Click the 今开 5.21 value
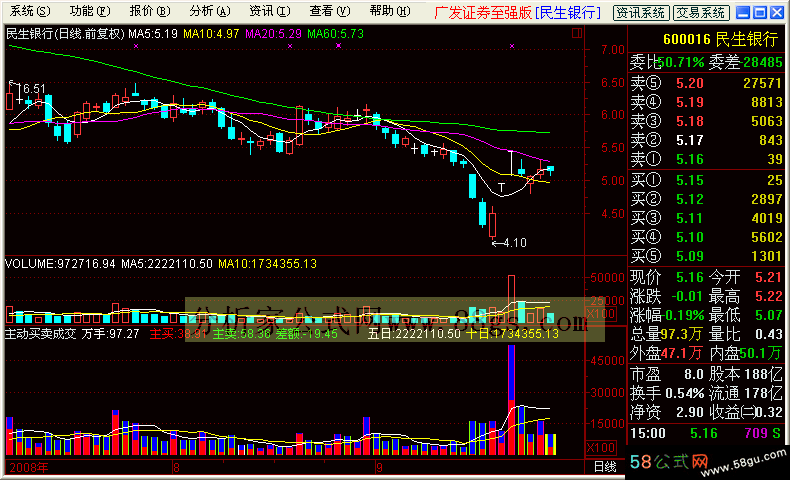Screen dimensions: 790x480 (x=768, y=278)
